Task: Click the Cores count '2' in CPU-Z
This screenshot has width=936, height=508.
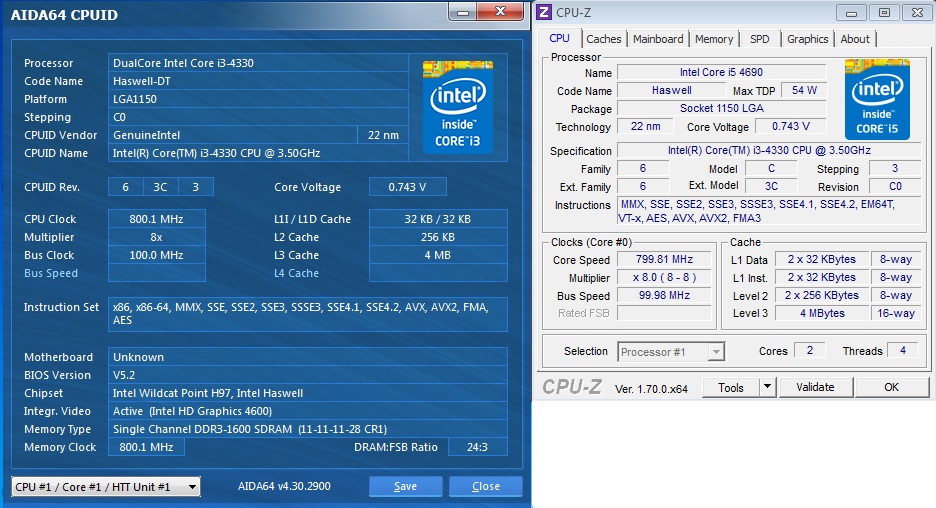Action: point(809,350)
